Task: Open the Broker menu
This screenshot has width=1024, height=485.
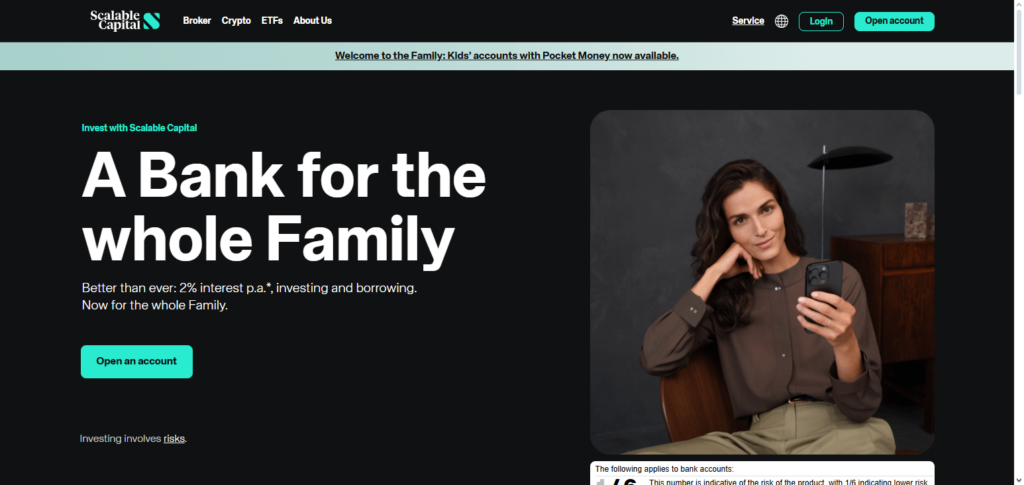Action: coord(197,20)
